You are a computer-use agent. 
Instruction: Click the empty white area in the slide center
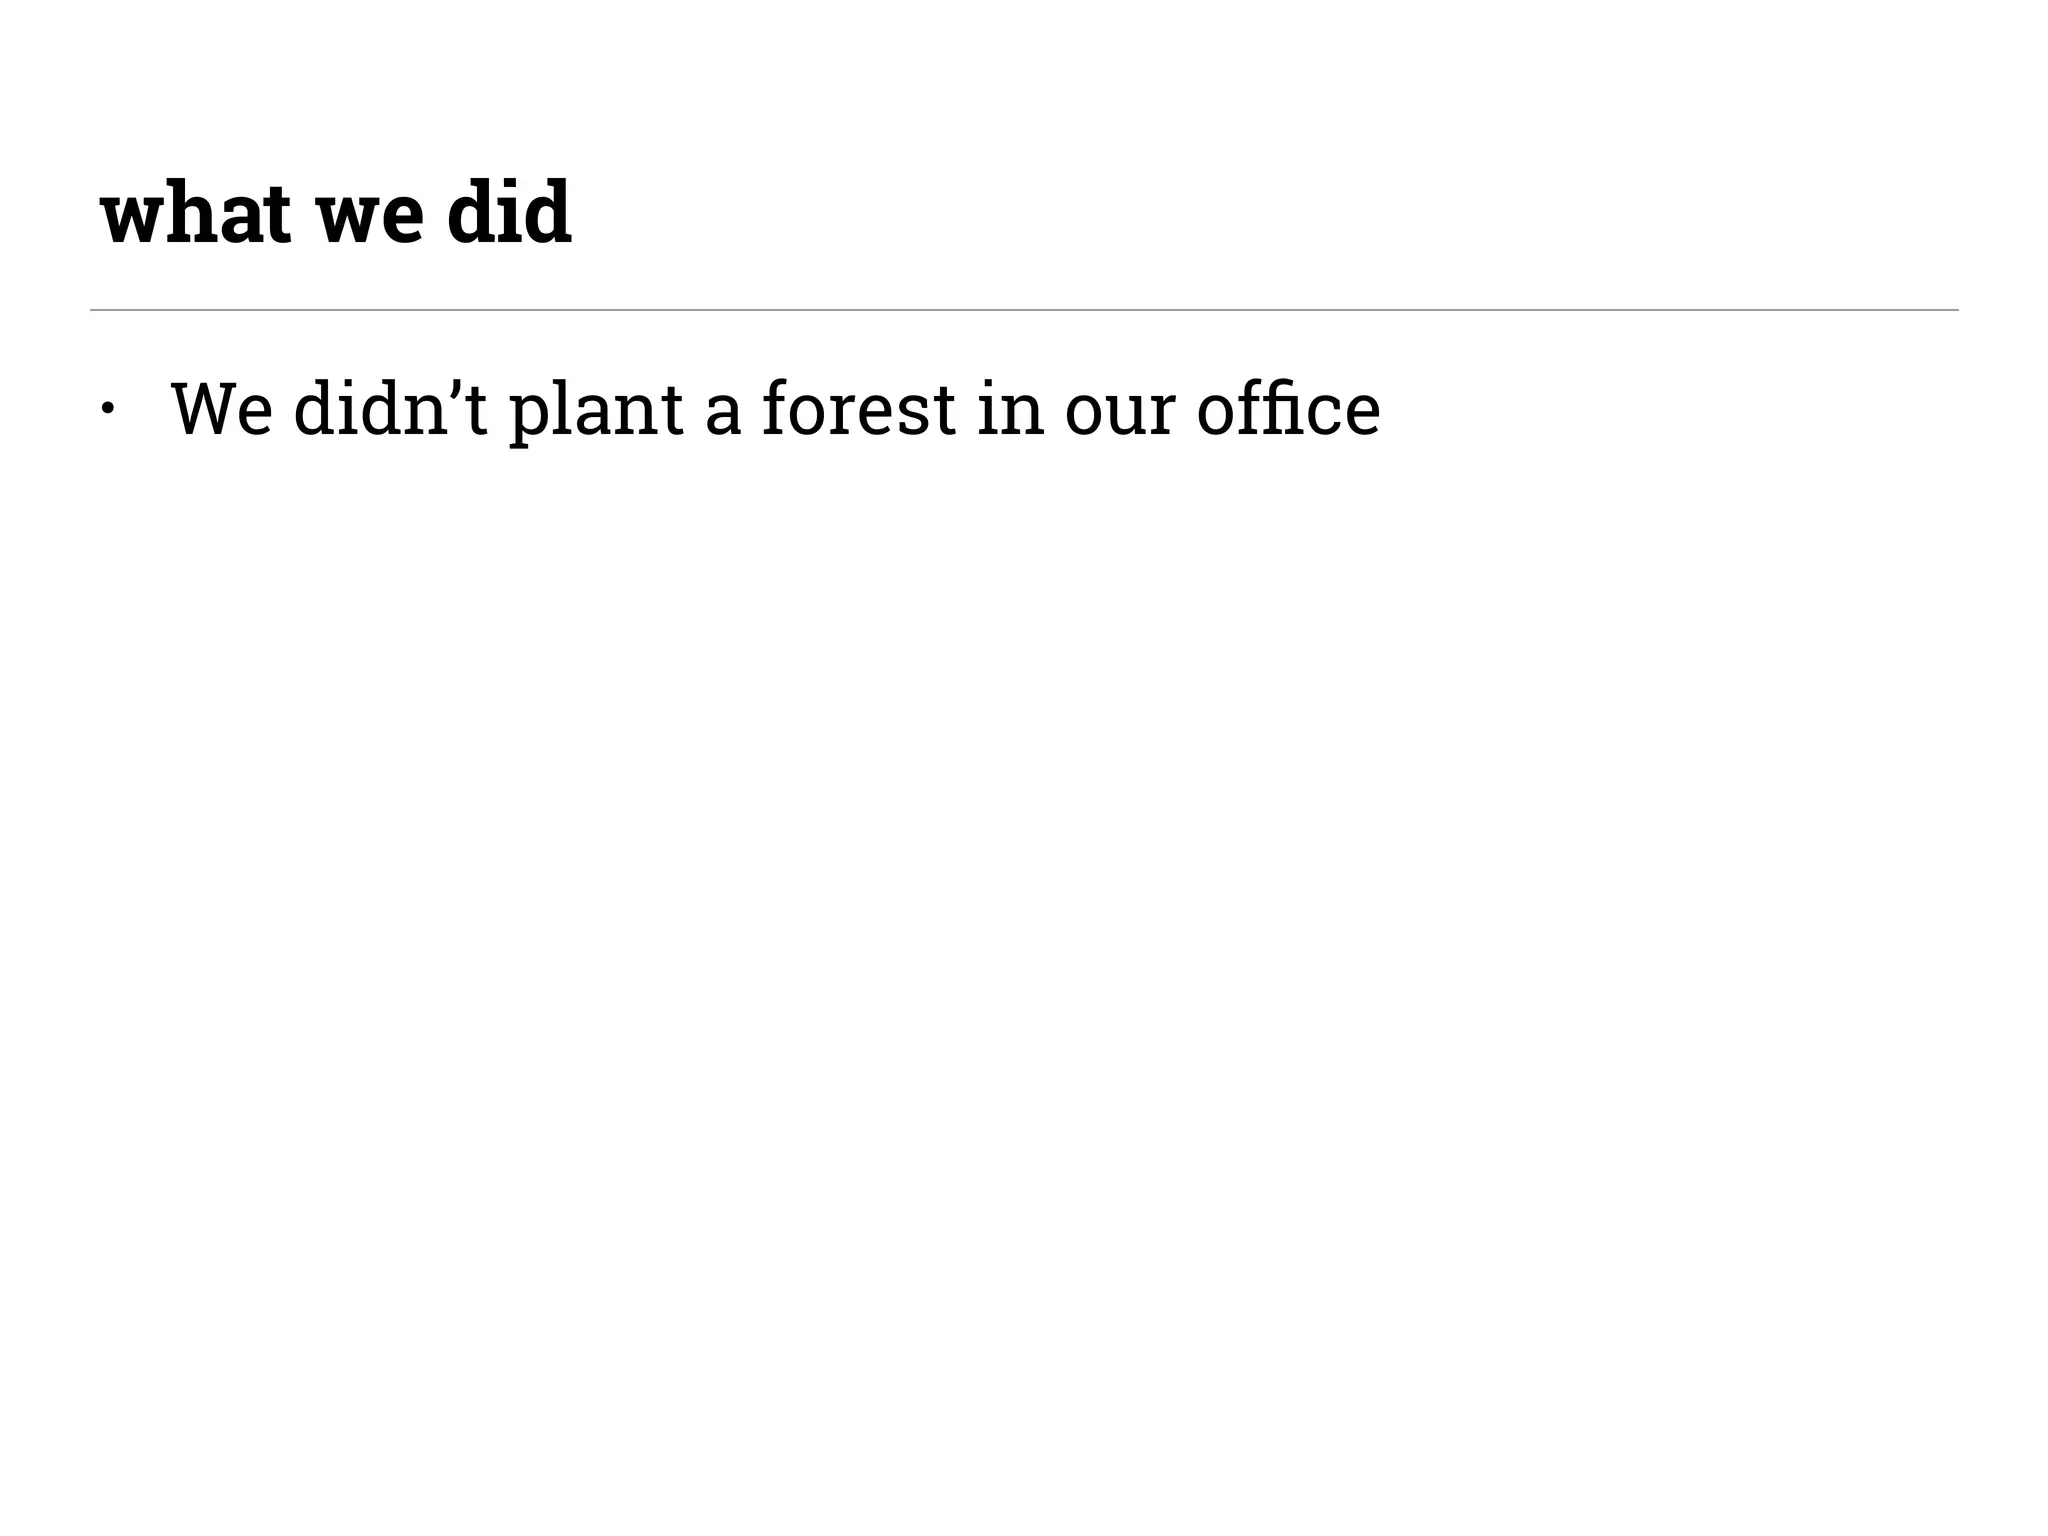tap(1024, 900)
